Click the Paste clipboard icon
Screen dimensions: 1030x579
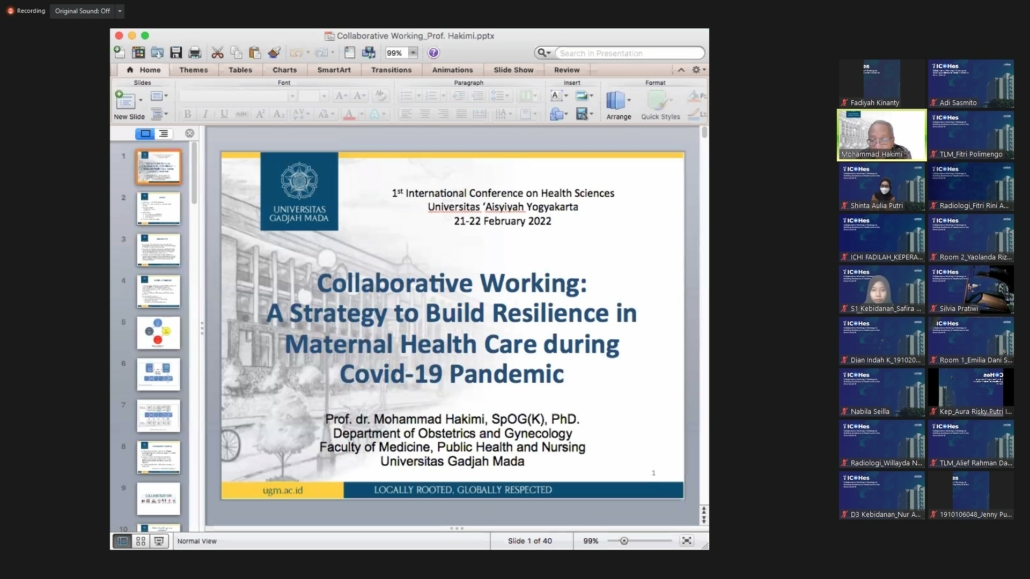(x=255, y=53)
